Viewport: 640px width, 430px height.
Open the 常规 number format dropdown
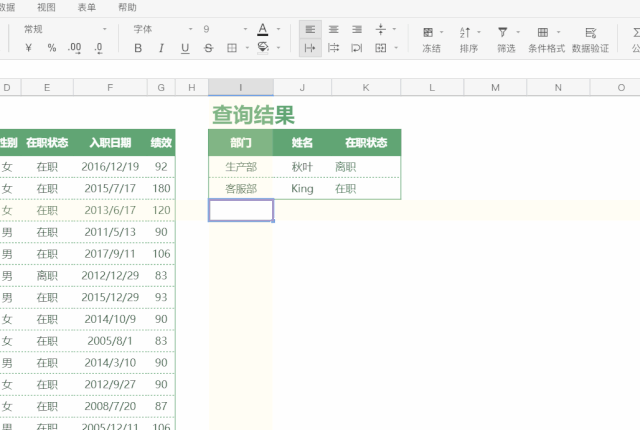[65, 29]
